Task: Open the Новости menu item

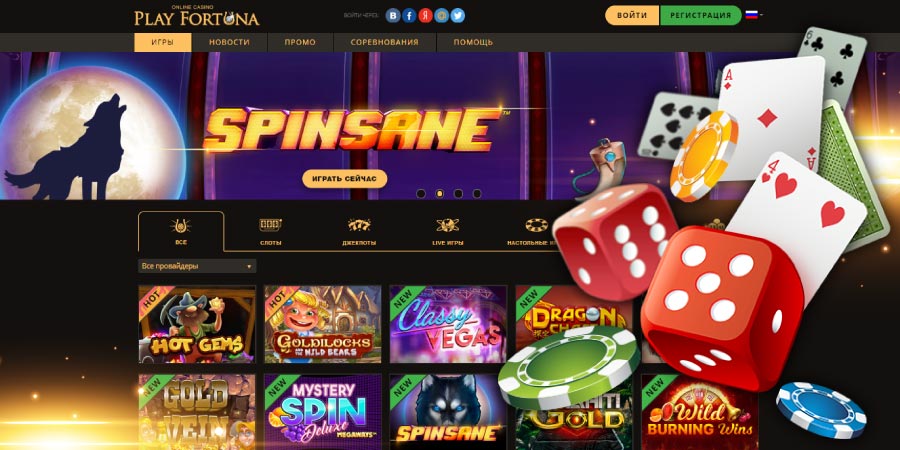Action: (229, 42)
